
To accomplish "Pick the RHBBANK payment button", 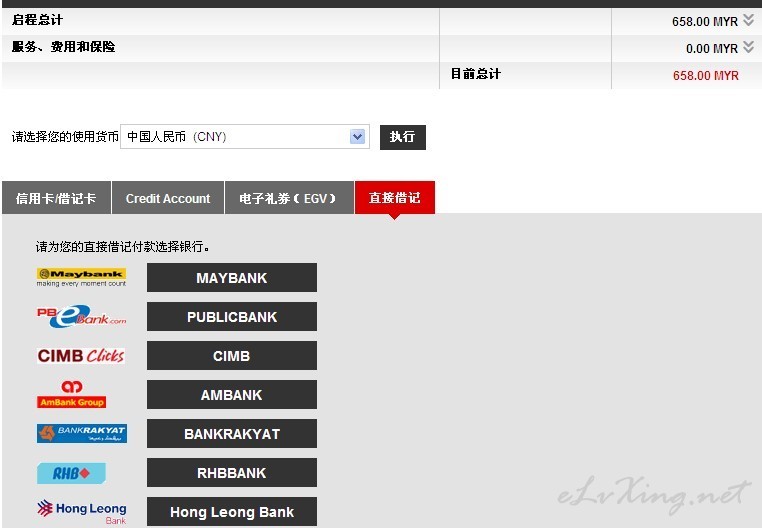I will 232,473.
